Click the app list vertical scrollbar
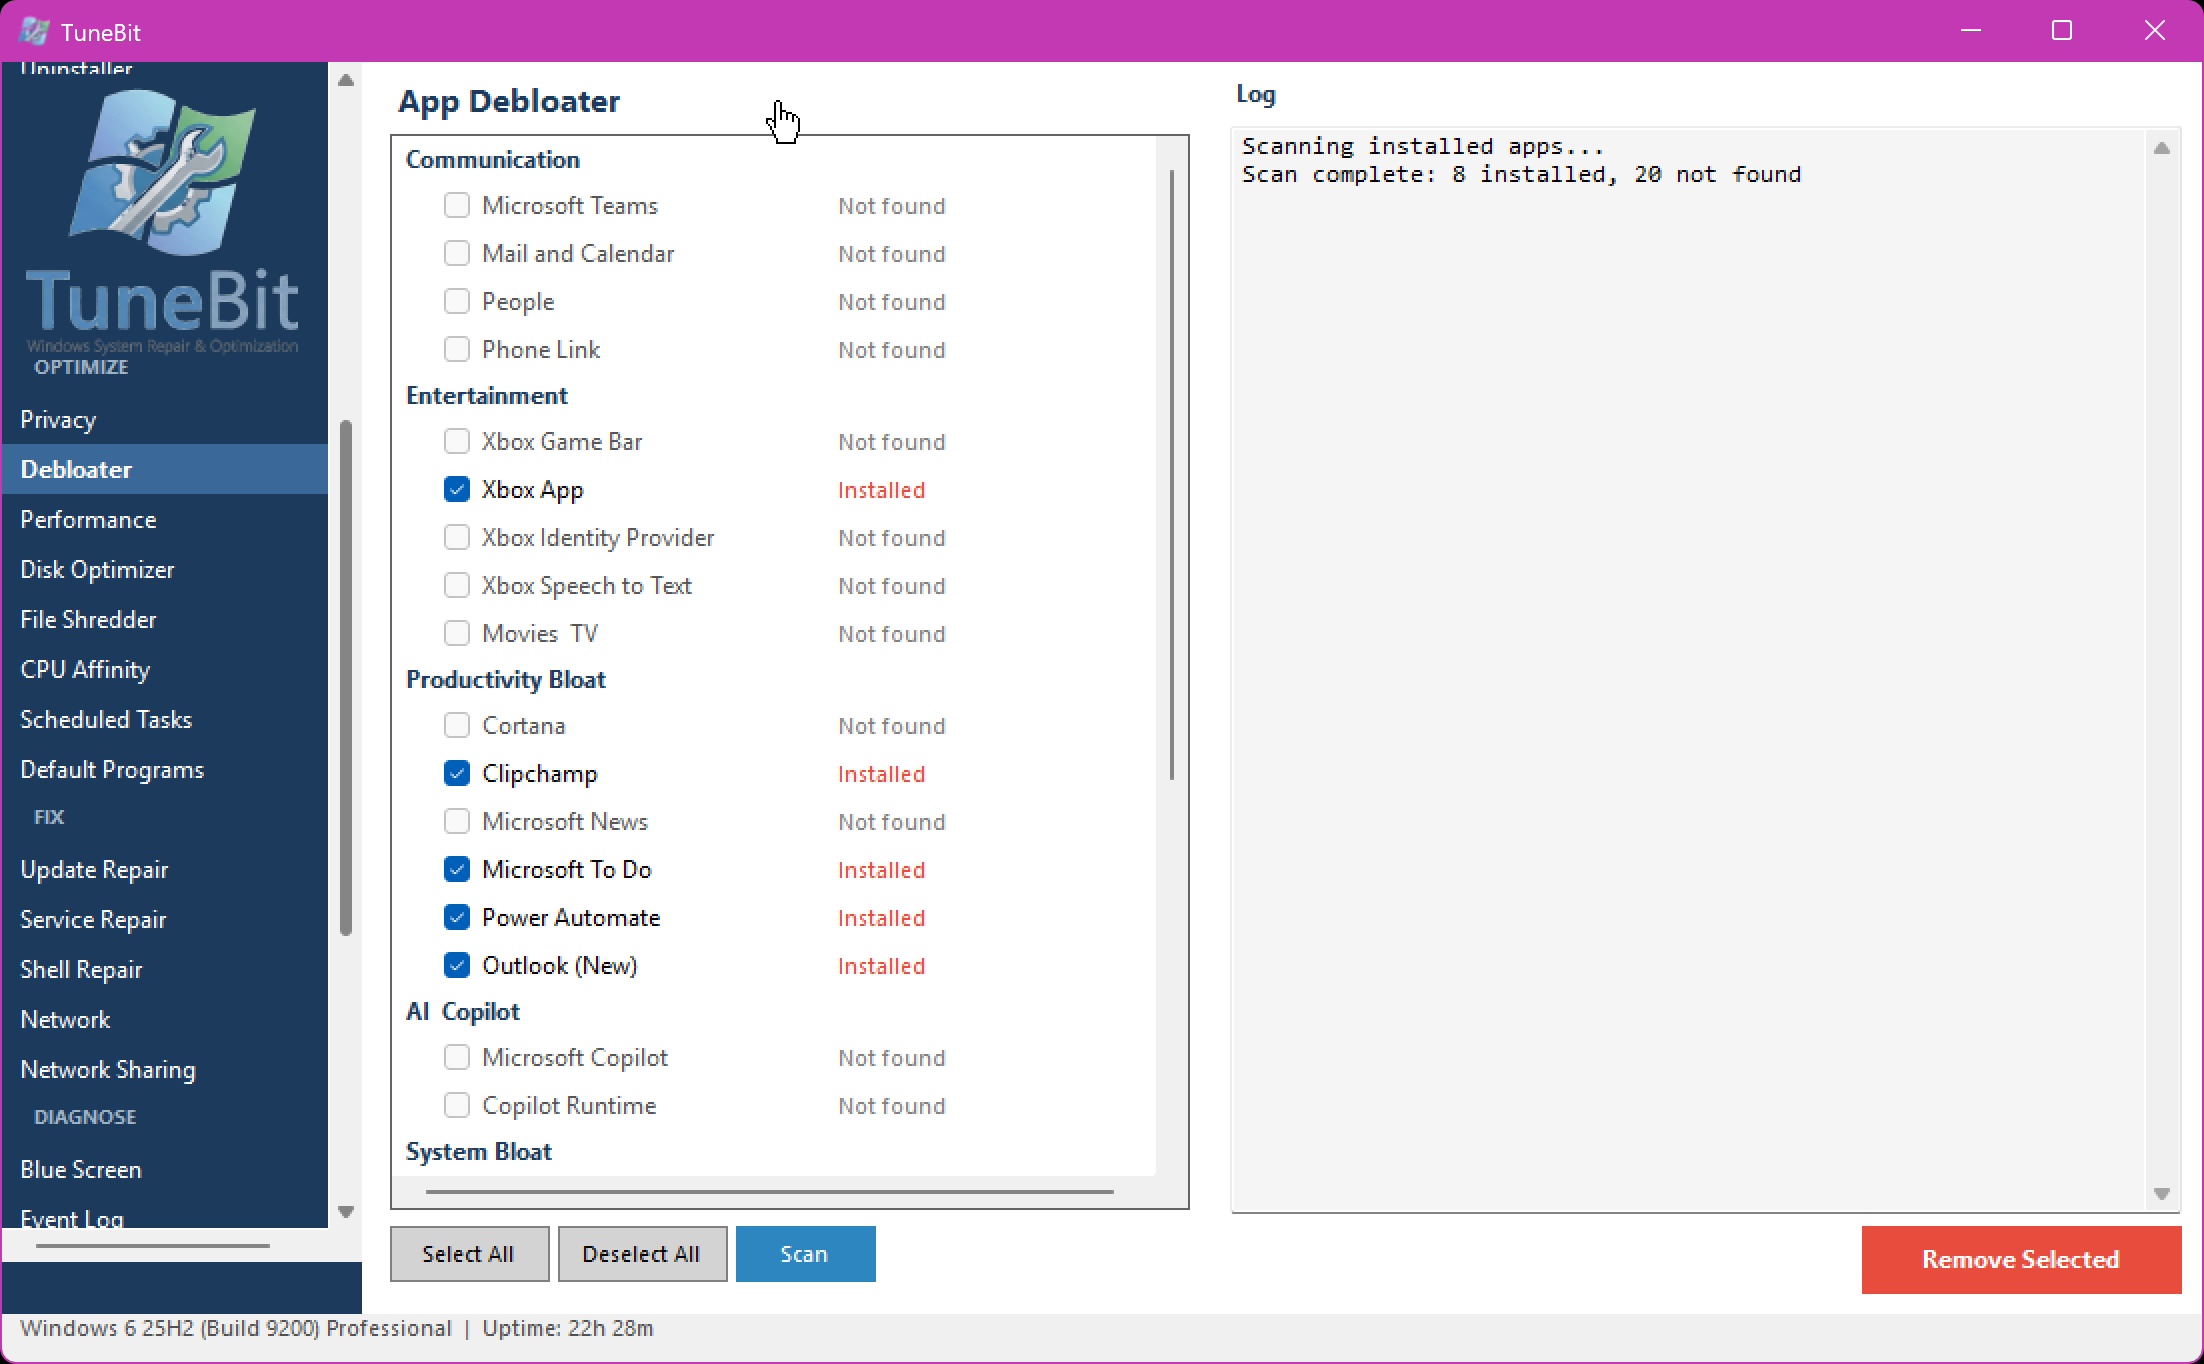Image resolution: width=2204 pixels, height=1364 pixels. (1171, 475)
